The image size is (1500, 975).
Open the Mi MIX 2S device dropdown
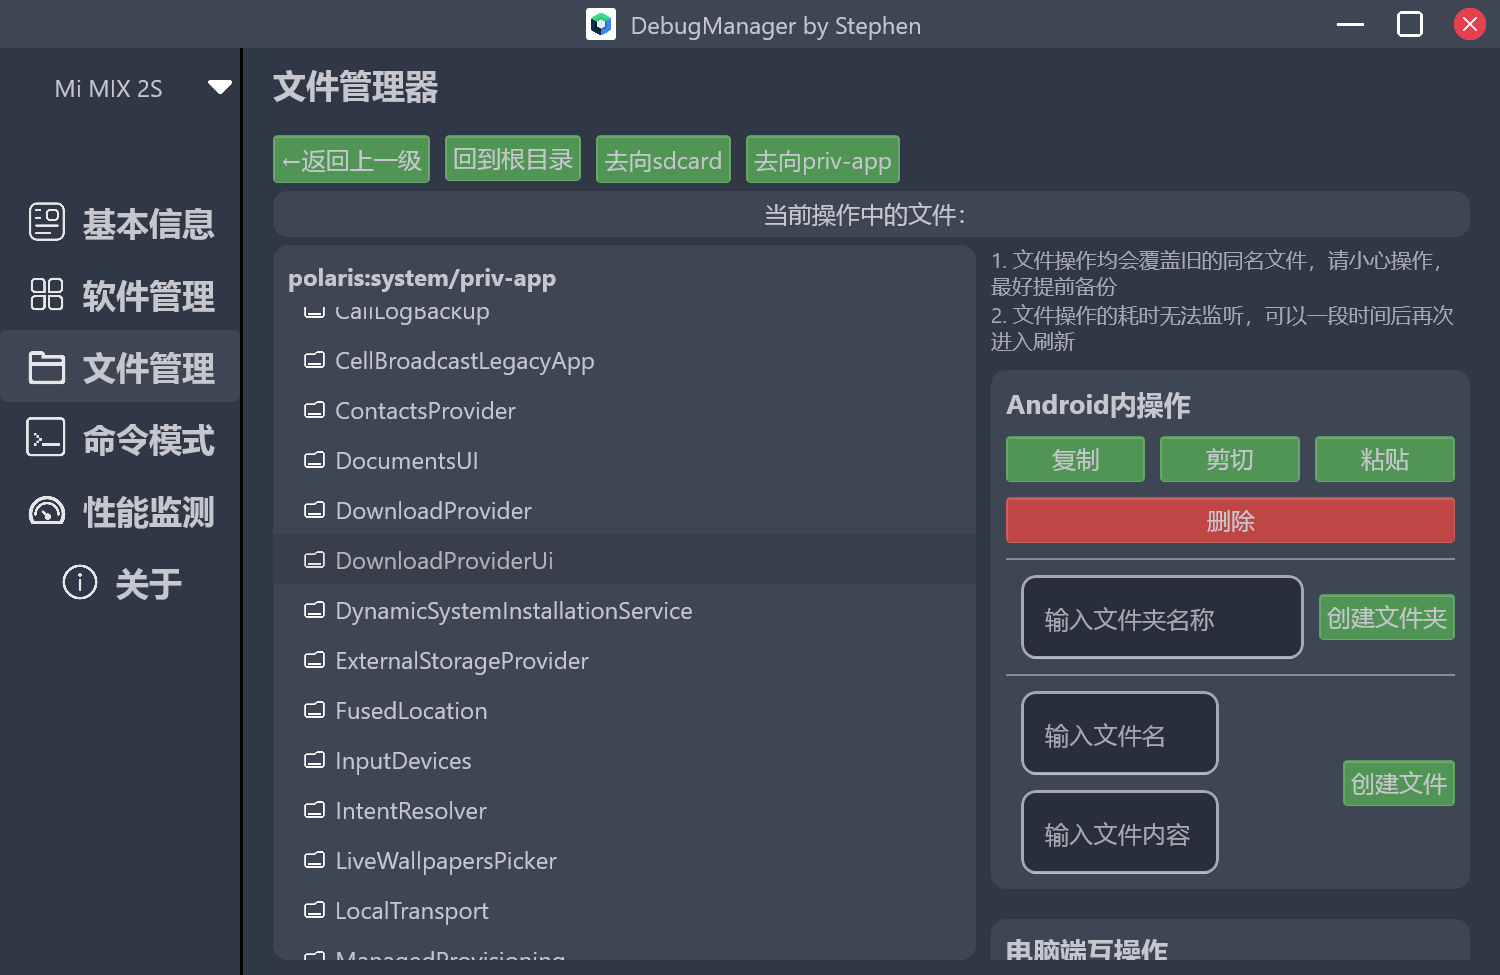click(219, 86)
